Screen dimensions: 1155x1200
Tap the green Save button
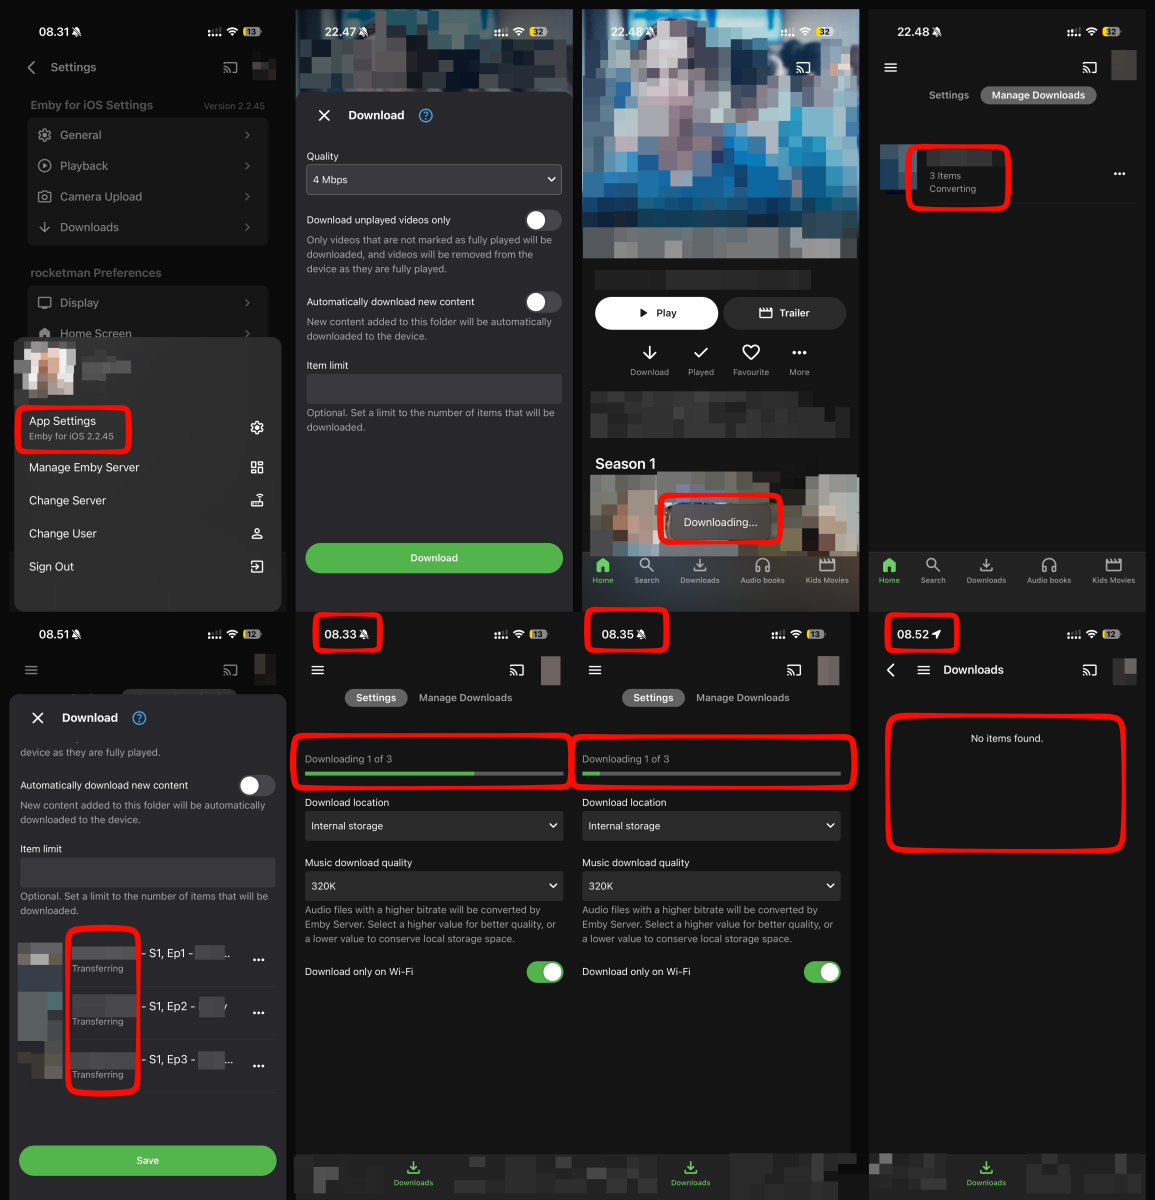pyautogui.click(x=148, y=1160)
